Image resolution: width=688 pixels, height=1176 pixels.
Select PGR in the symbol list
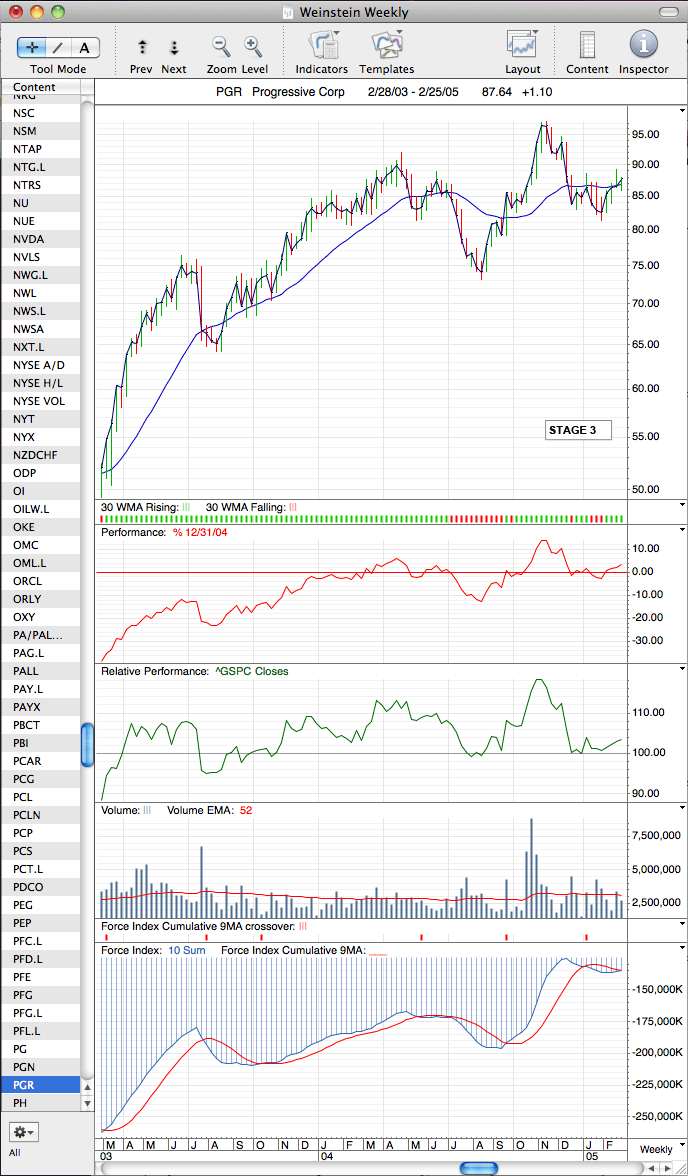pyautogui.click(x=41, y=1084)
